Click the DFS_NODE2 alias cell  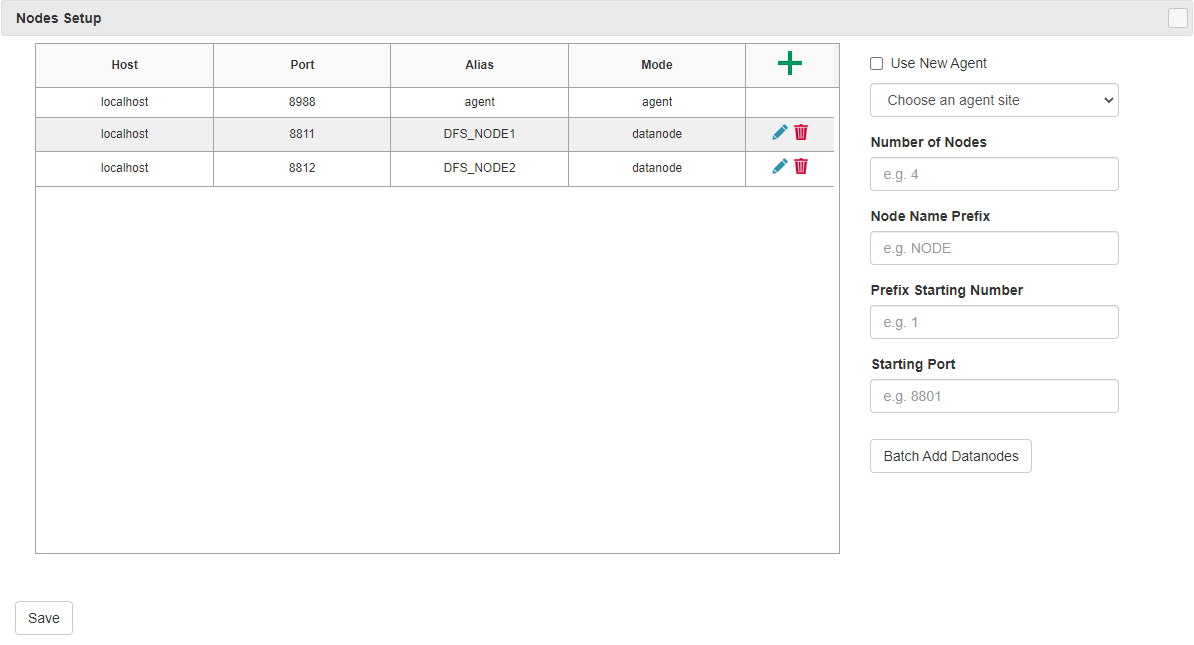[479, 168]
